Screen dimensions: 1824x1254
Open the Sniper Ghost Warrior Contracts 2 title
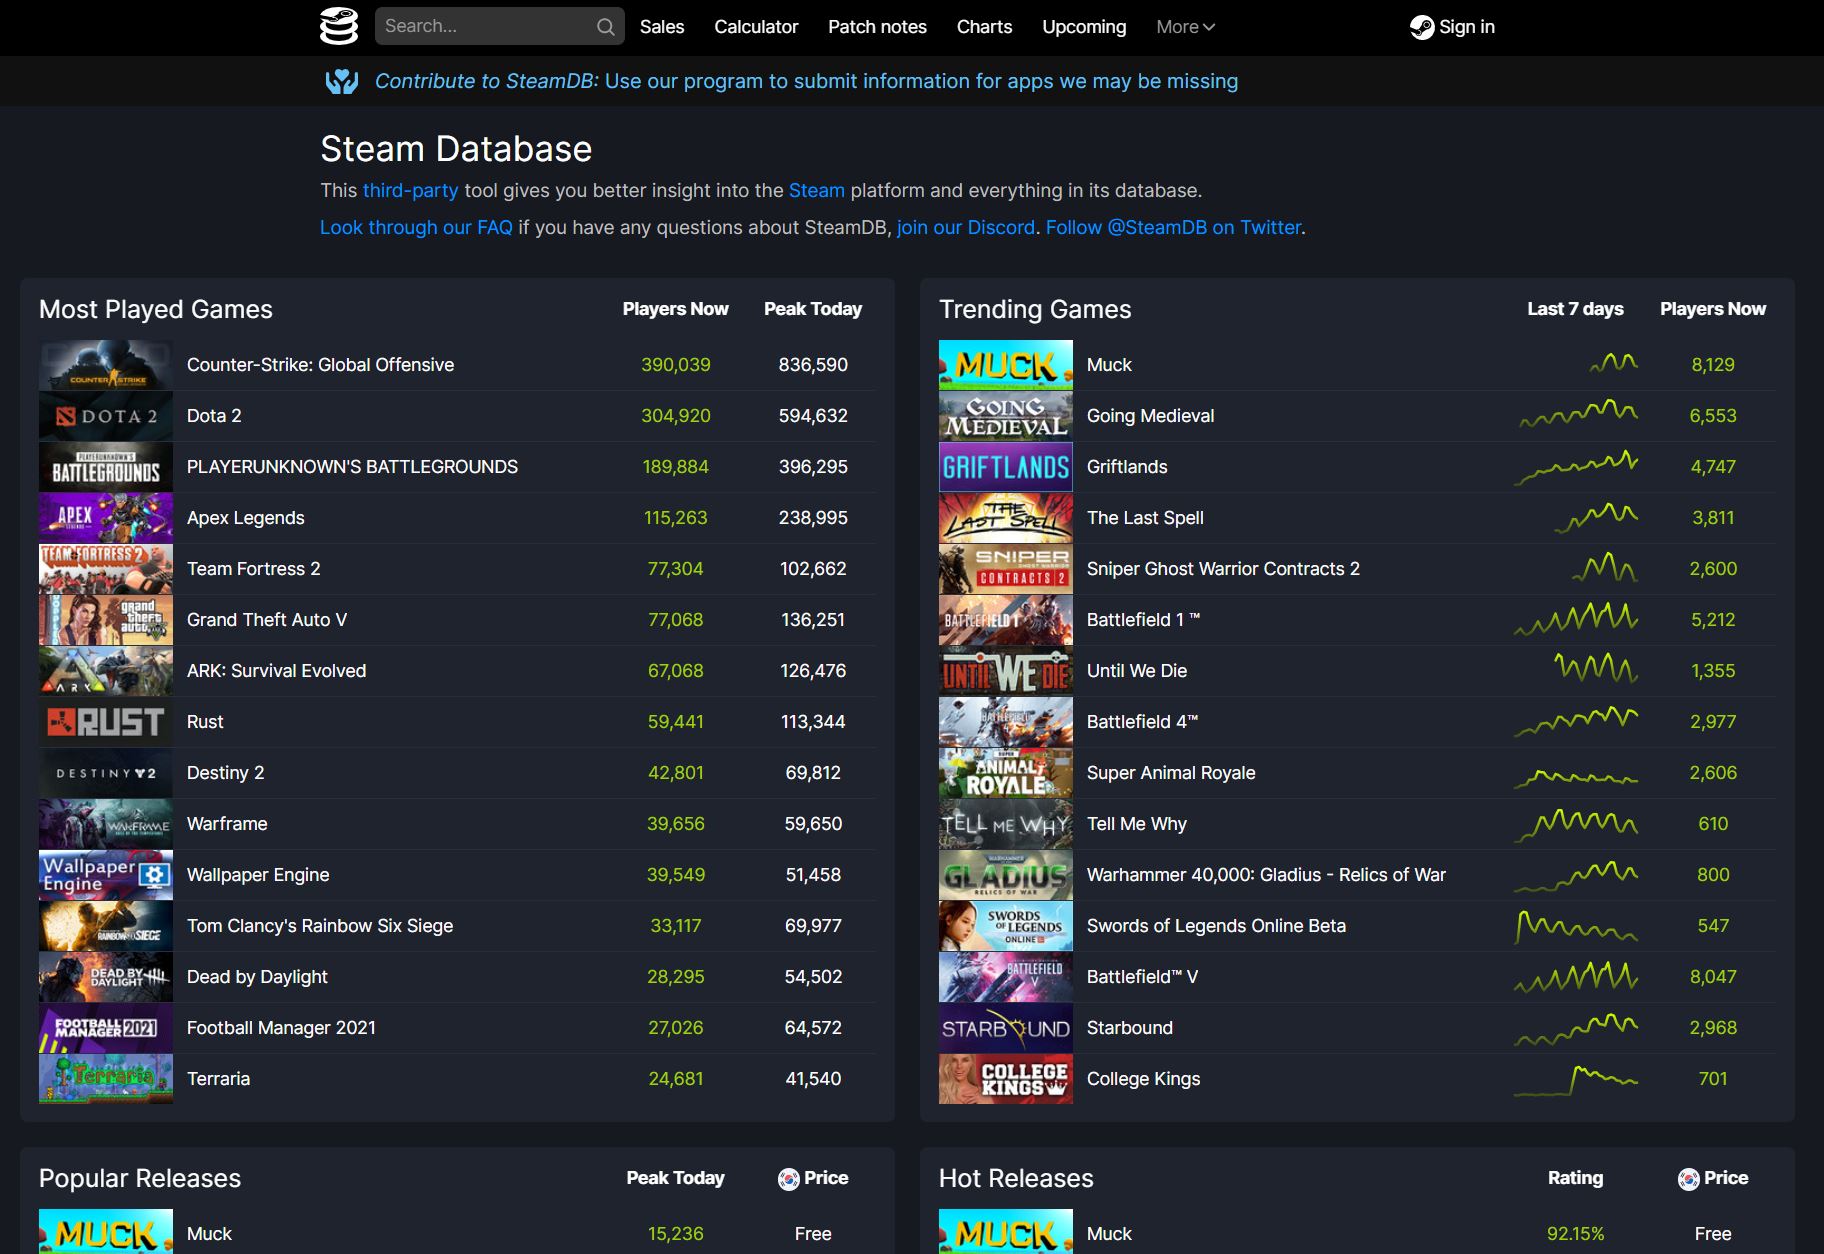[1223, 569]
